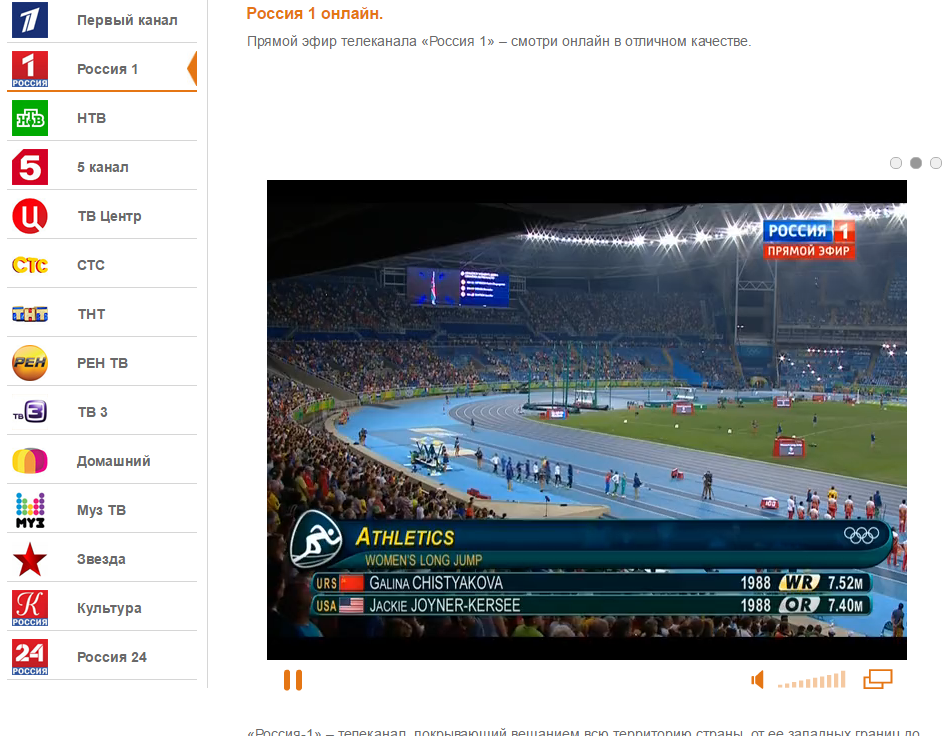This screenshot has height=736, width=949.
Task: Mute sound with the speaker icon
Action: click(757, 680)
